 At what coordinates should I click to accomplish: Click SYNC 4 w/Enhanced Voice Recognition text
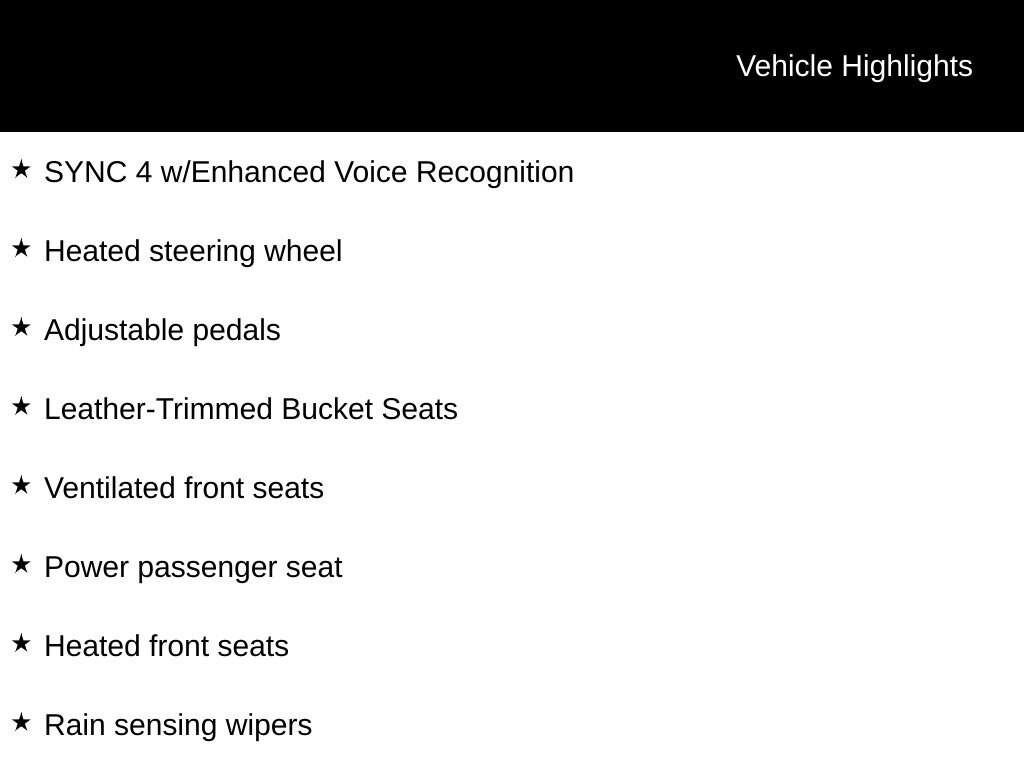point(309,172)
